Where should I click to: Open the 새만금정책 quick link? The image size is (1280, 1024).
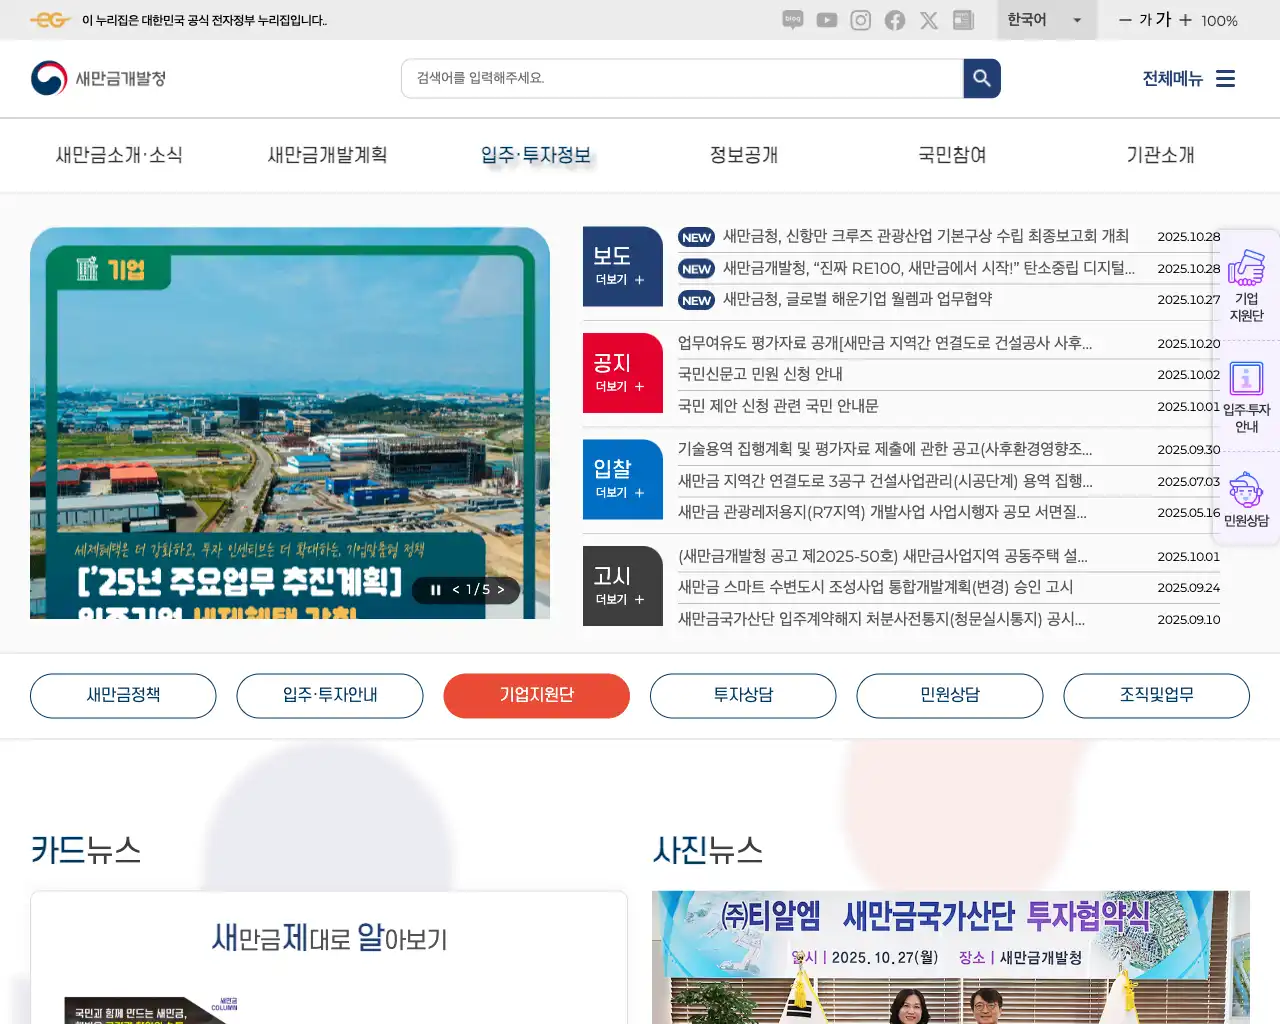click(123, 695)
